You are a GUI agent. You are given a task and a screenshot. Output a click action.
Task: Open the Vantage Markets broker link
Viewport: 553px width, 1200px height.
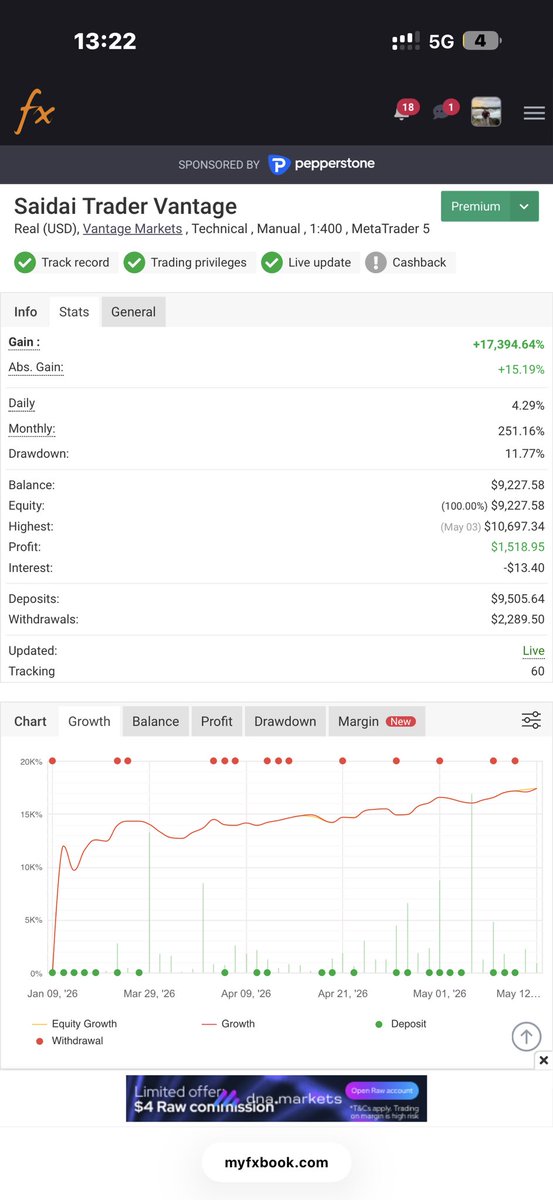click(x=132, y=229)
